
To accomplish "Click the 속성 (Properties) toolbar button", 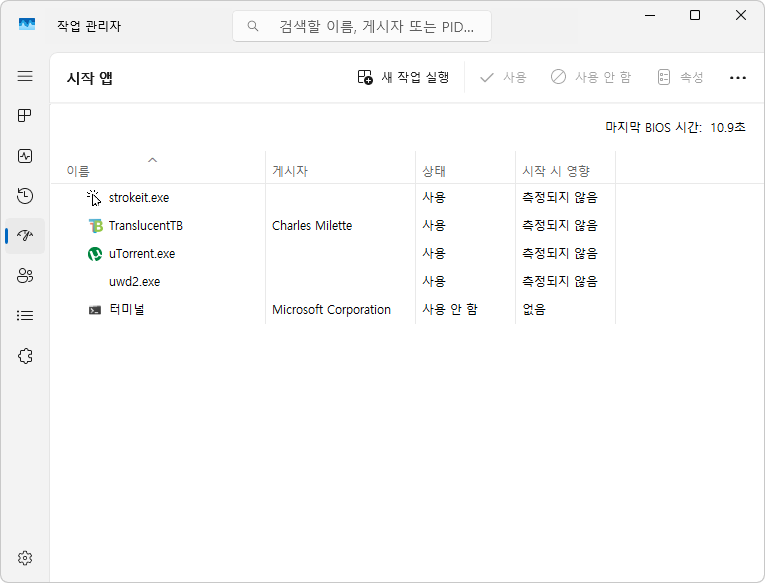I will (680, 77).
